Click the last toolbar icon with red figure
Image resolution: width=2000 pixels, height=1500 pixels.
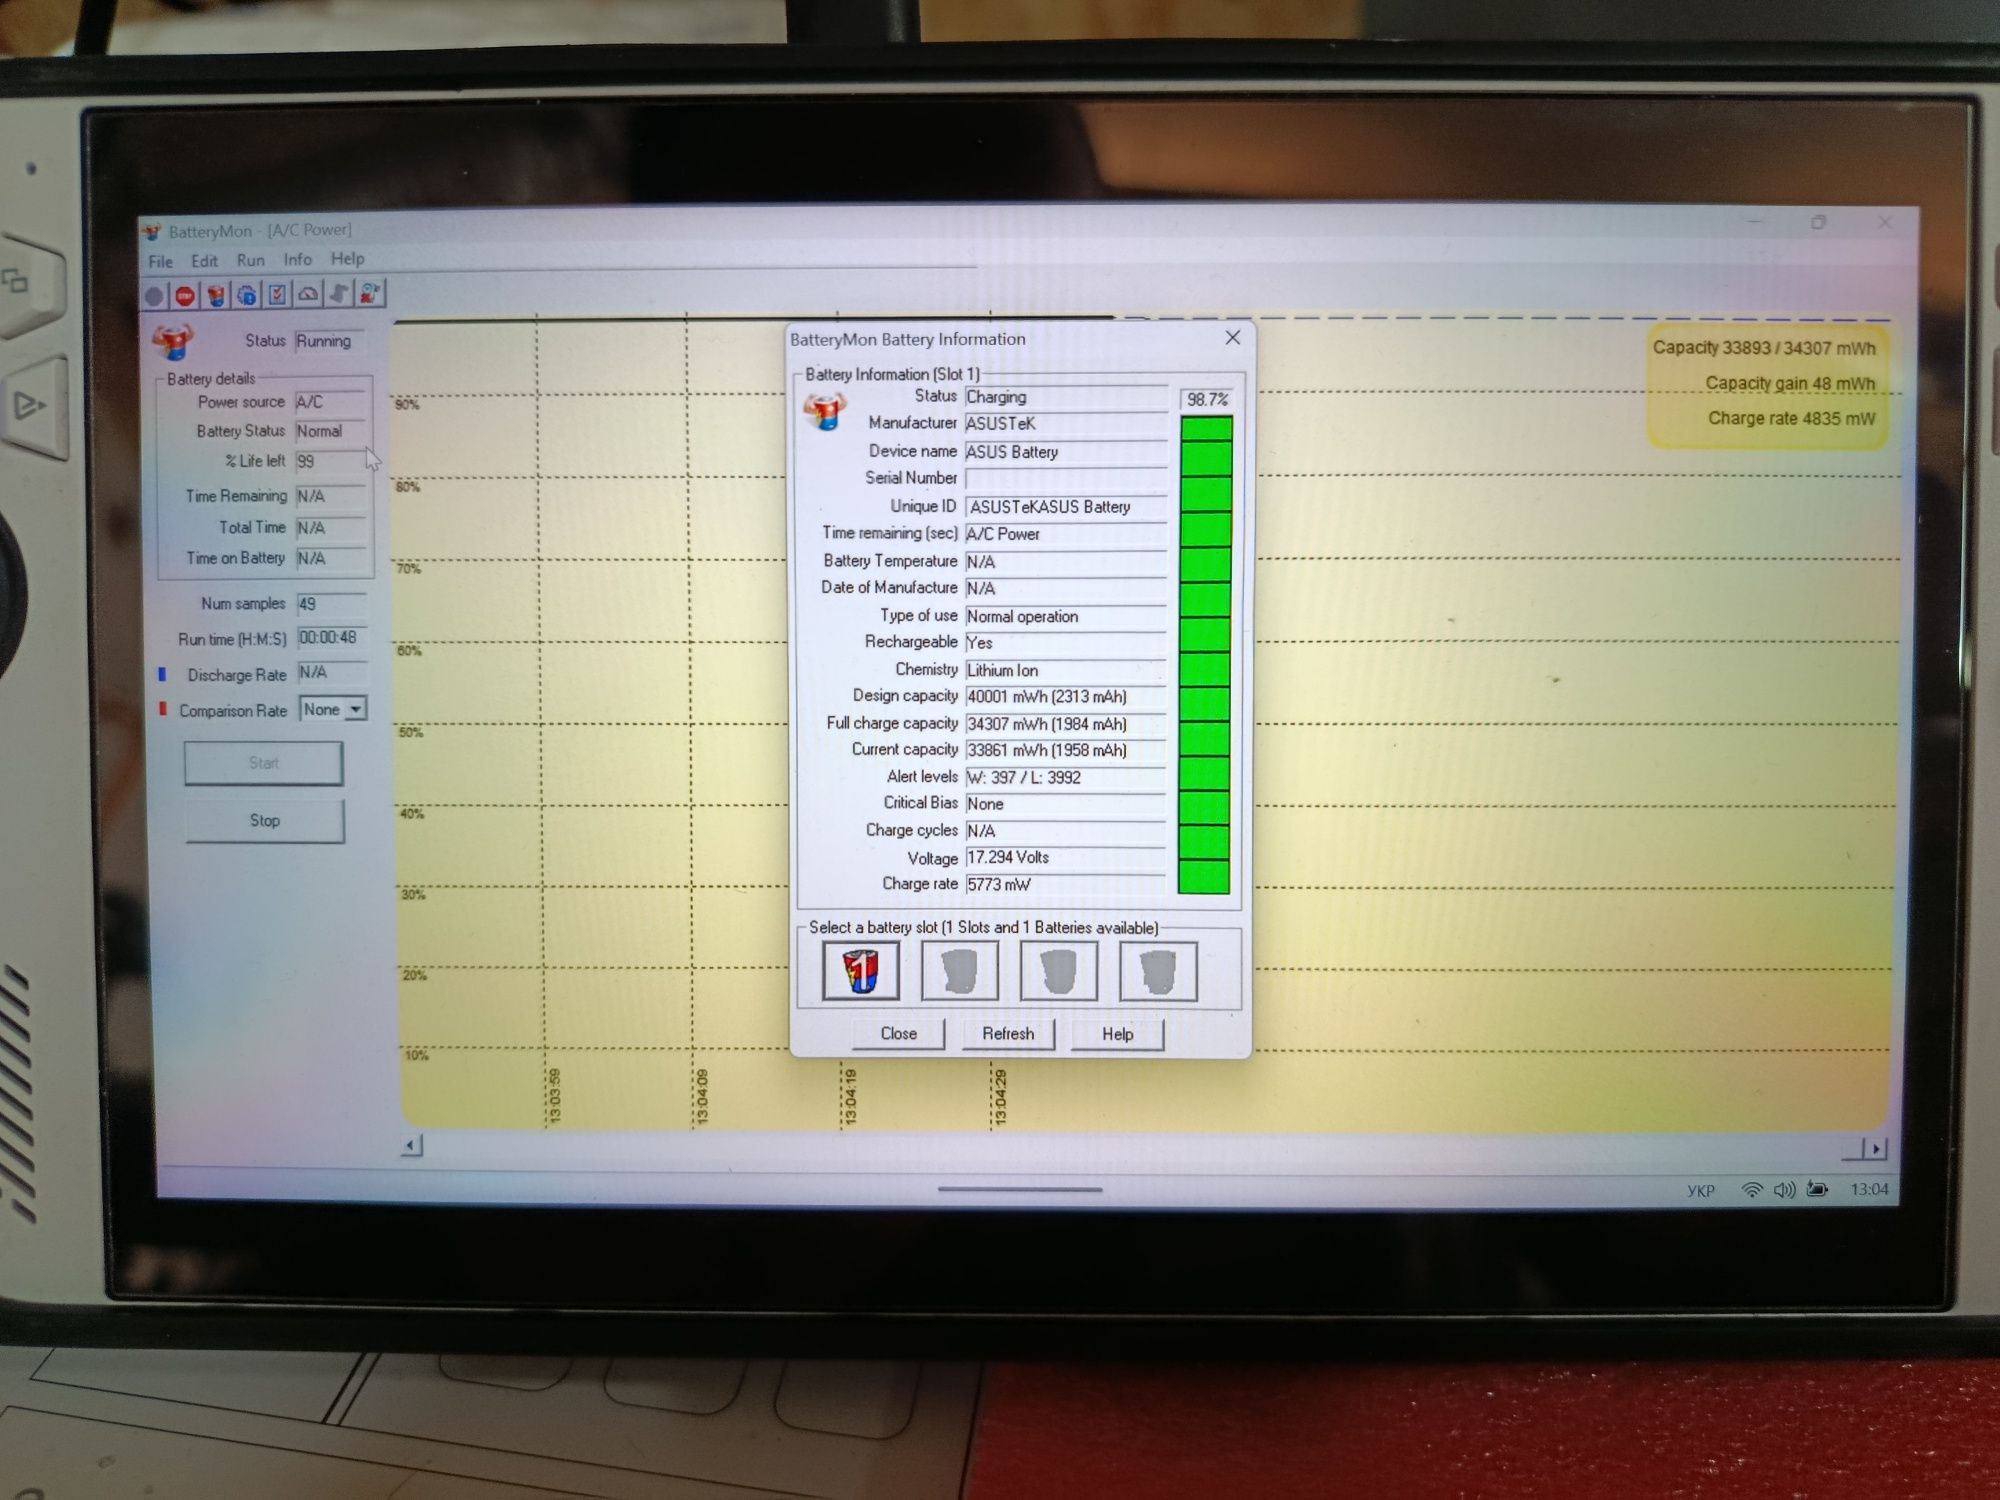click(370, 293)
